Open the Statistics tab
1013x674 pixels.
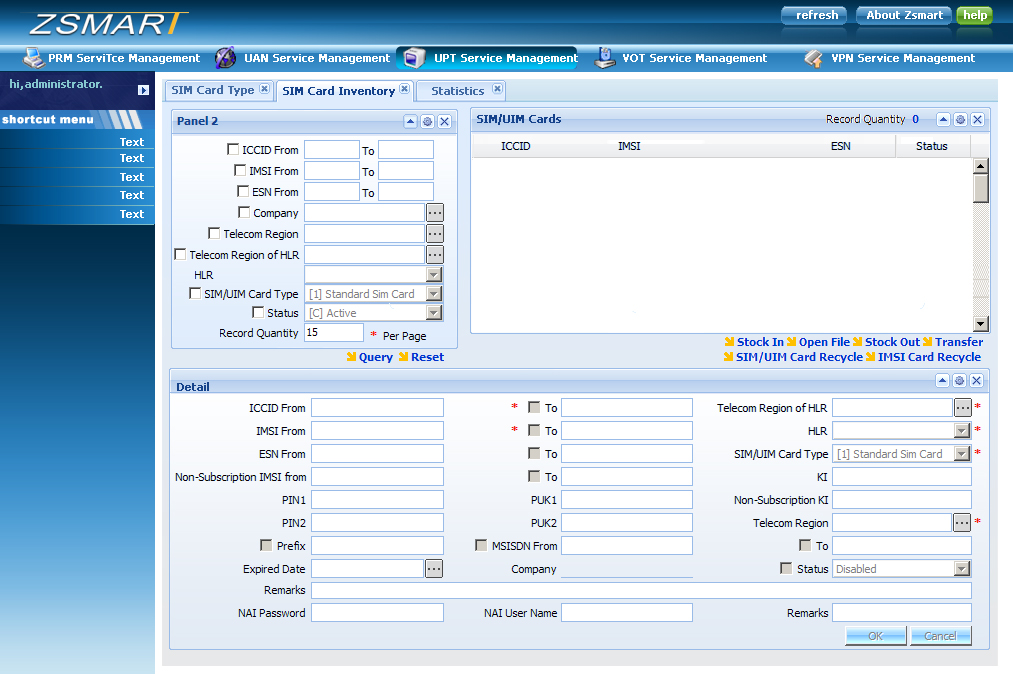[457, 91]
